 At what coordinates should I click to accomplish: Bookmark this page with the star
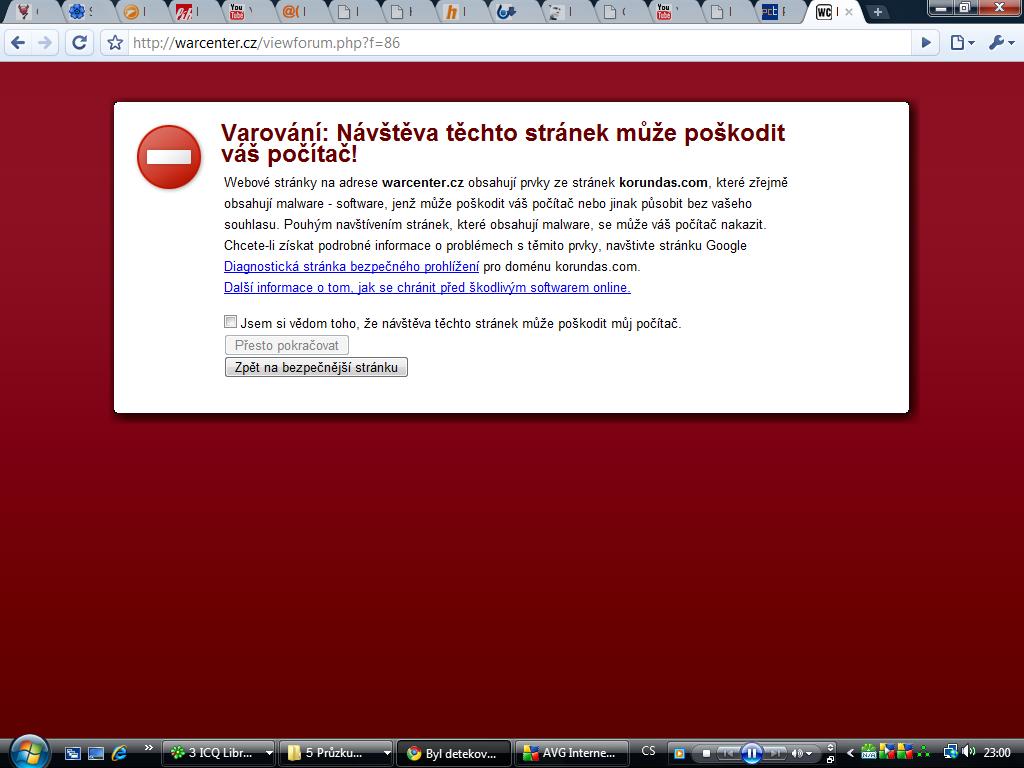coord(115,43)
